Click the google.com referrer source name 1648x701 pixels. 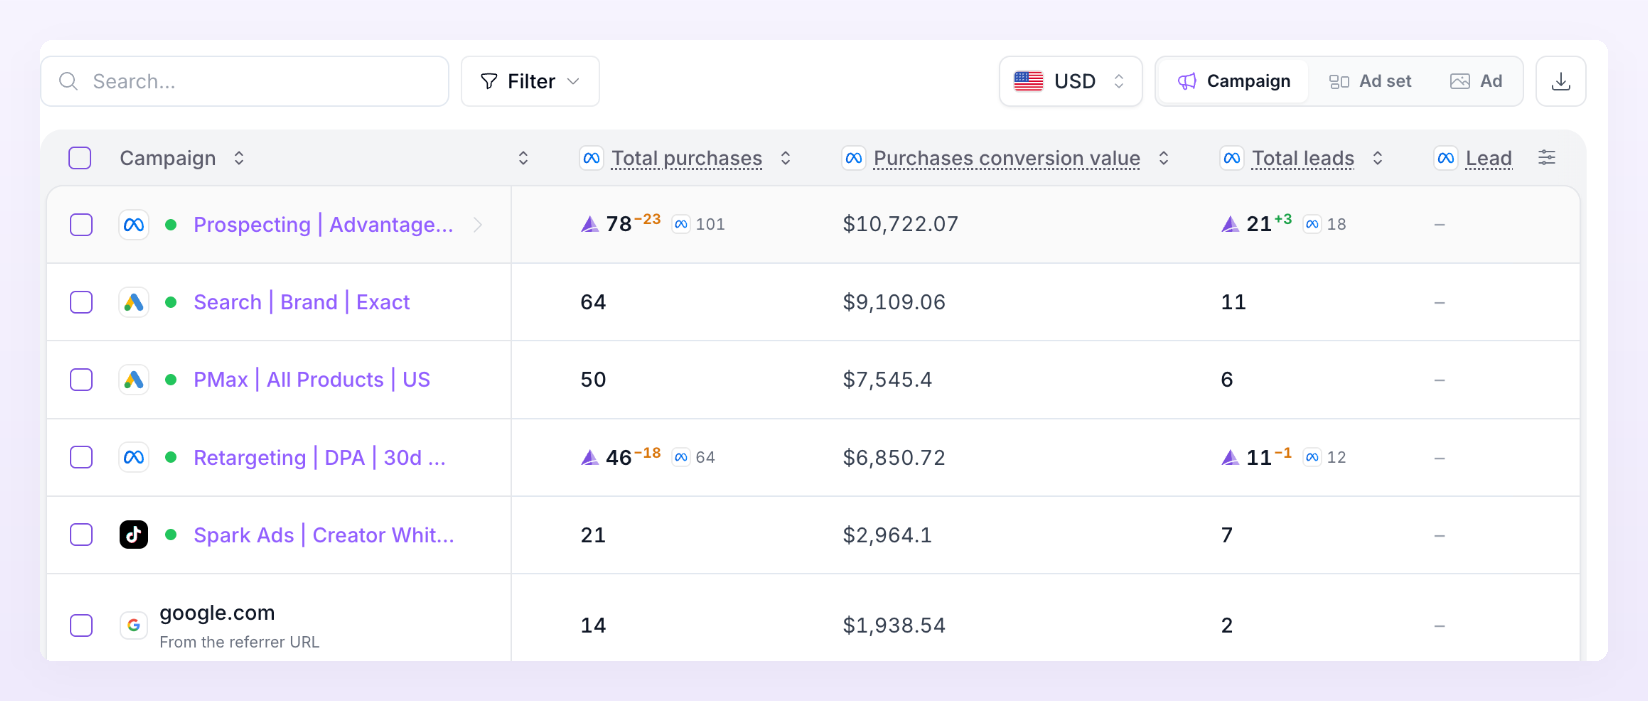[217, 613]
